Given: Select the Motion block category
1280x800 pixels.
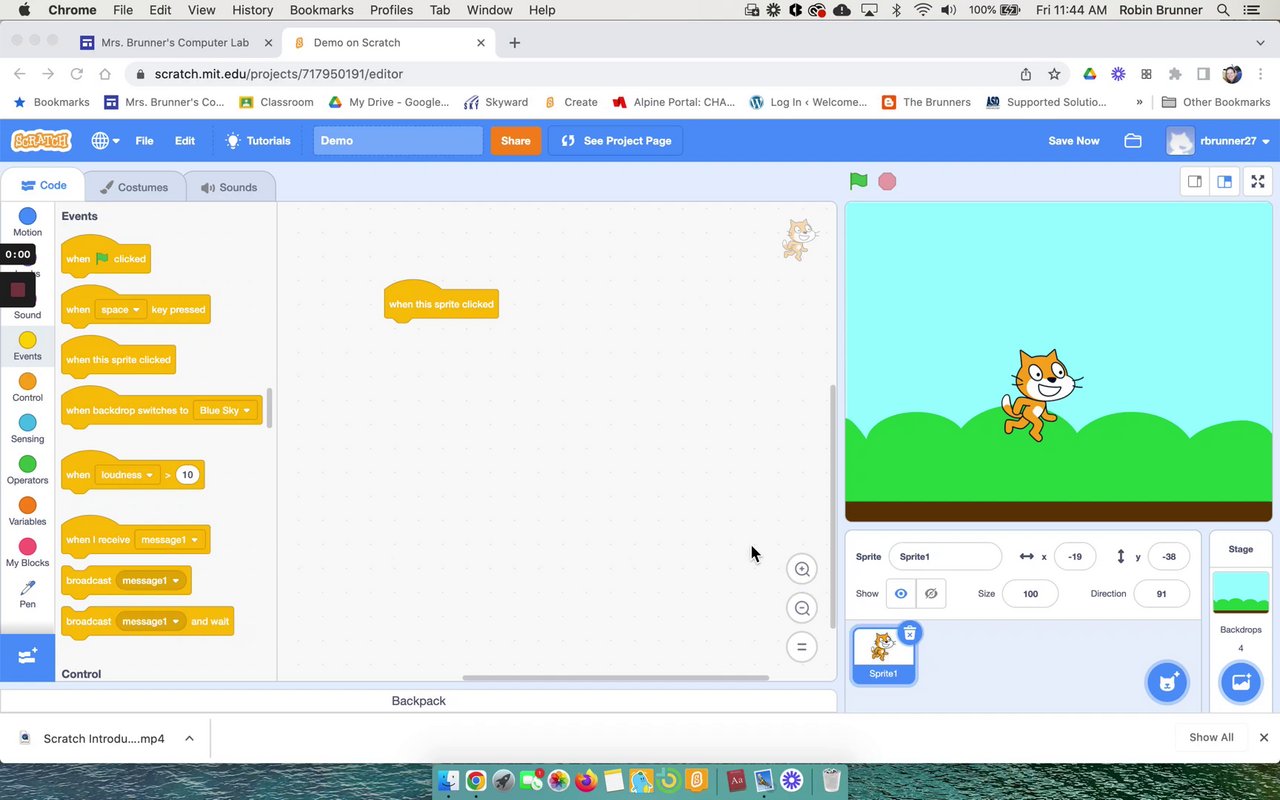Looking at the screenshot, I should 27,222.
